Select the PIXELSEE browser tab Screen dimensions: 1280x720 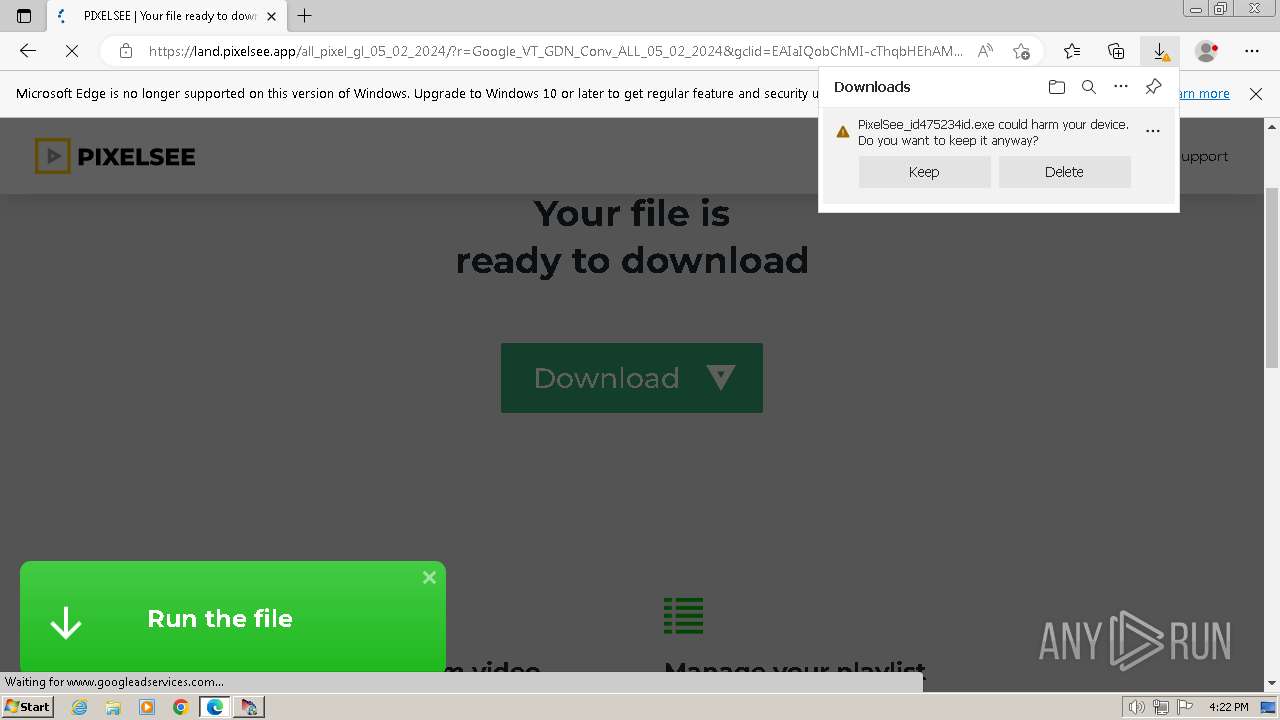(166, 16)
